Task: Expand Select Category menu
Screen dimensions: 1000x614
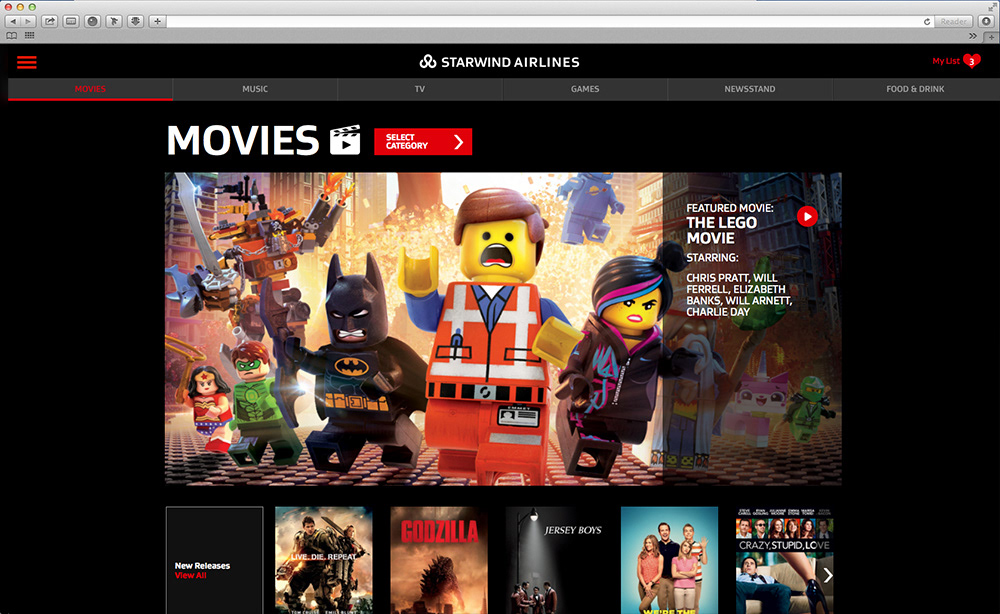Action: pyautogui.click(x=423, y=142)
